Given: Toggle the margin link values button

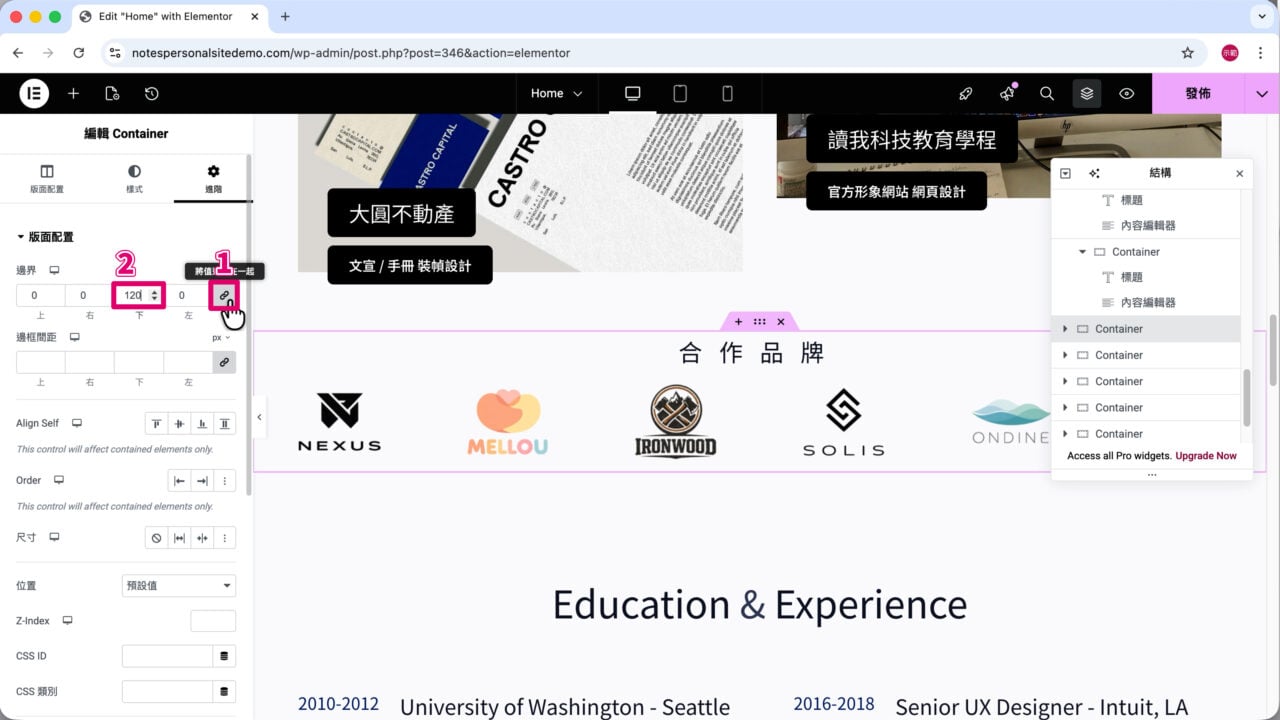Looking at the screenshot, I should click(x=224, y=295).
